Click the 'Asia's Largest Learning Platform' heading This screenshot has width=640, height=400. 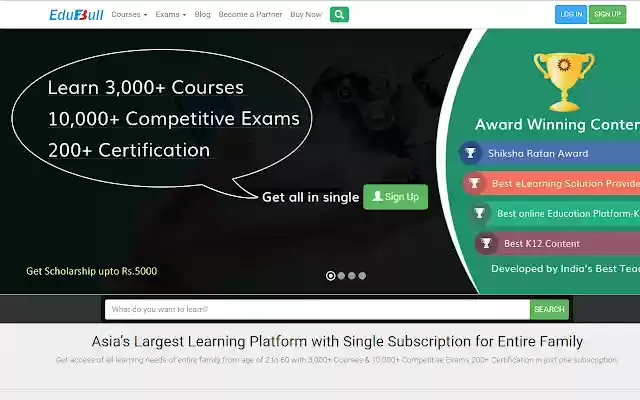pos(337,341)
